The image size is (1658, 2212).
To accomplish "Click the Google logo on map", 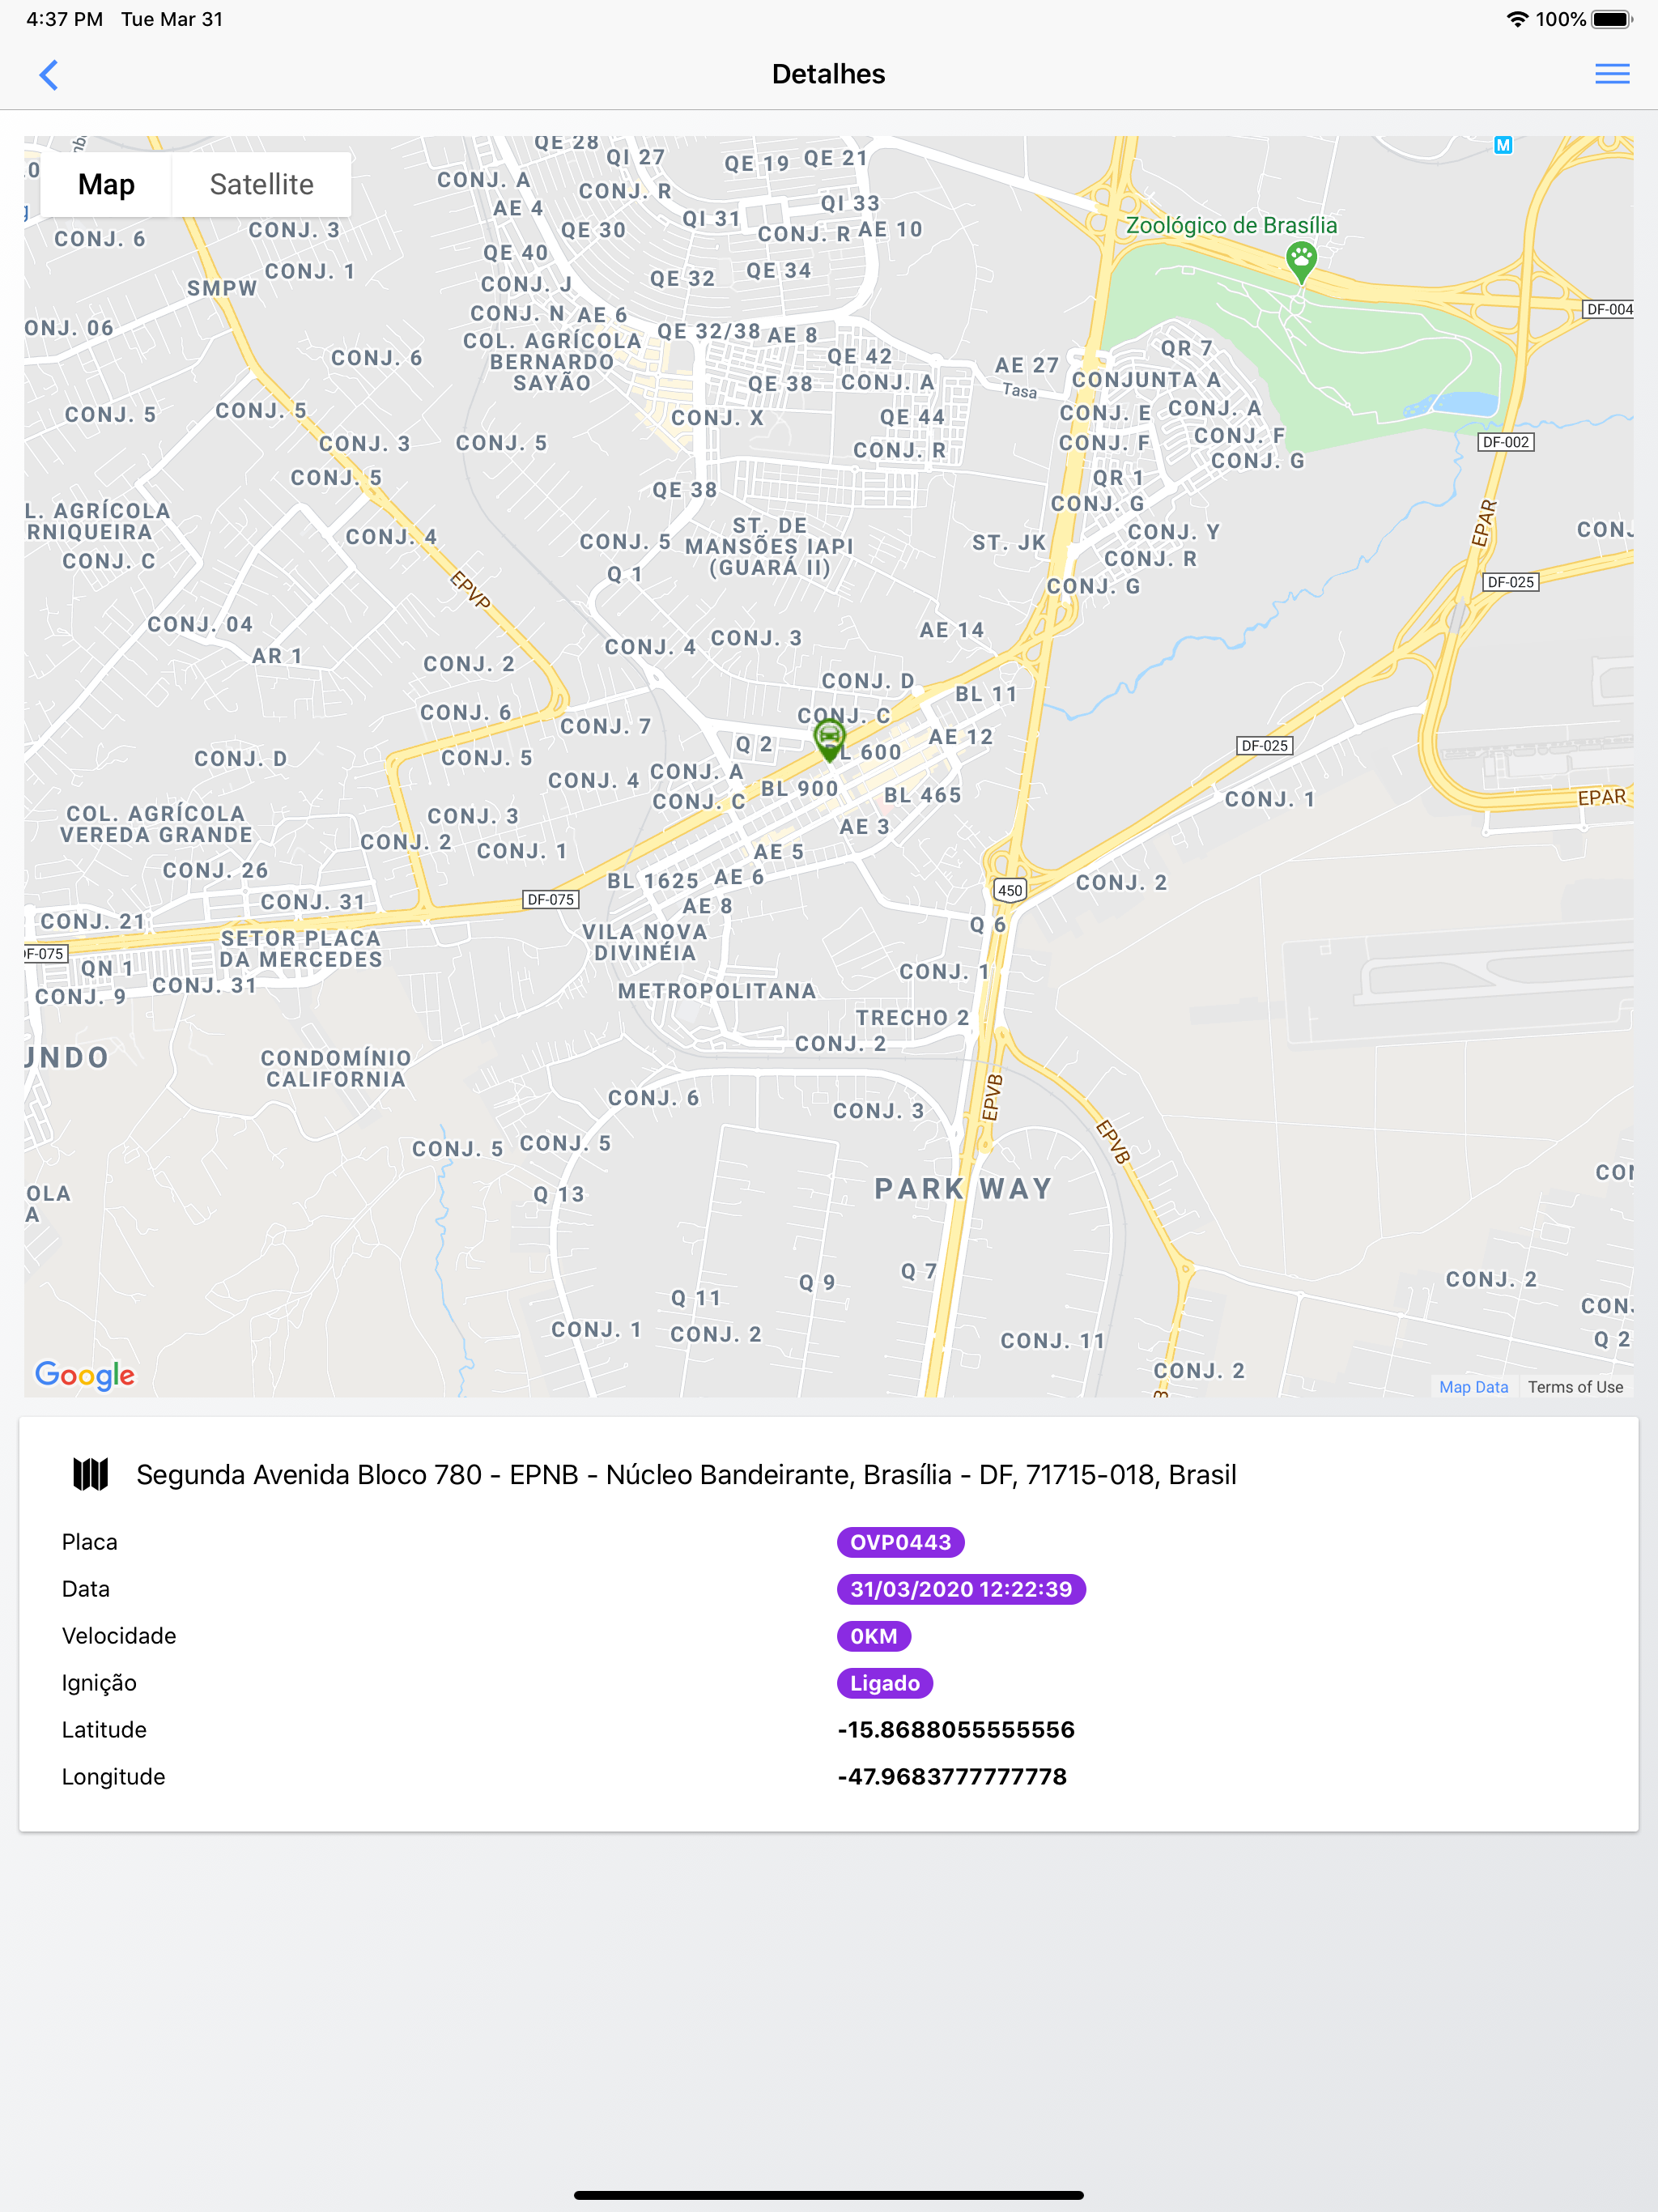I will (x=85, y=1375).
